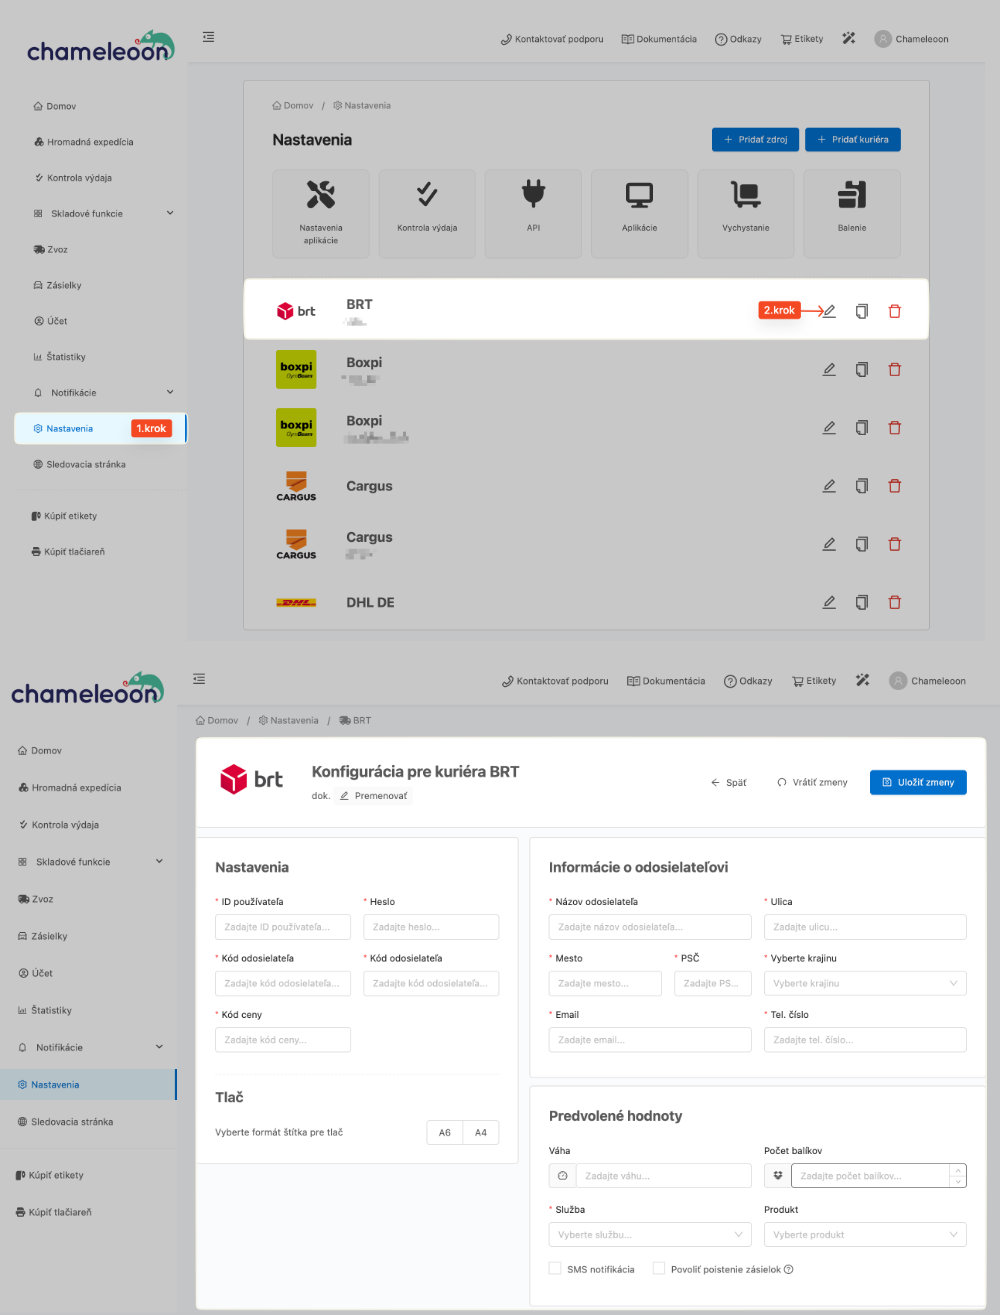1000x1315 pixels.
Task: Expand the Služba service dropdown
Action: (x=650, y=1235)
